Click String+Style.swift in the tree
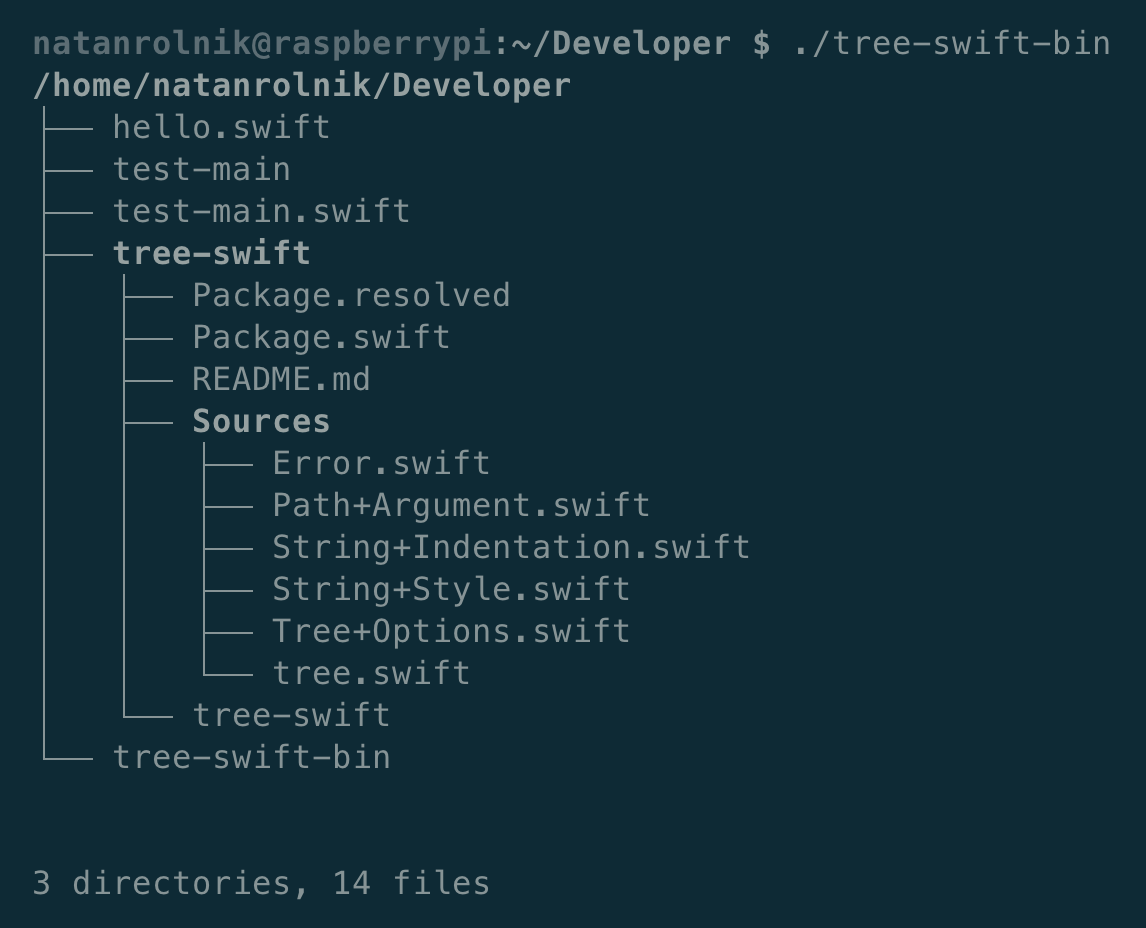 click(x=451, y=590)
